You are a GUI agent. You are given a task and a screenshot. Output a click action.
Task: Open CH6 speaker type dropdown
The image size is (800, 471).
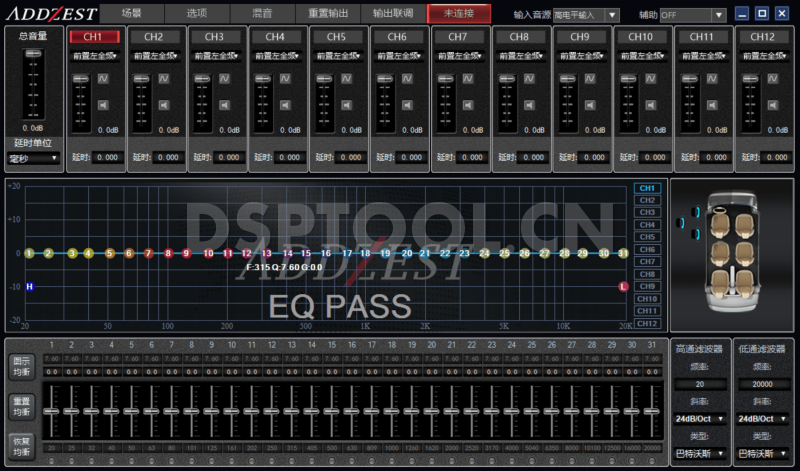[399, 56]
